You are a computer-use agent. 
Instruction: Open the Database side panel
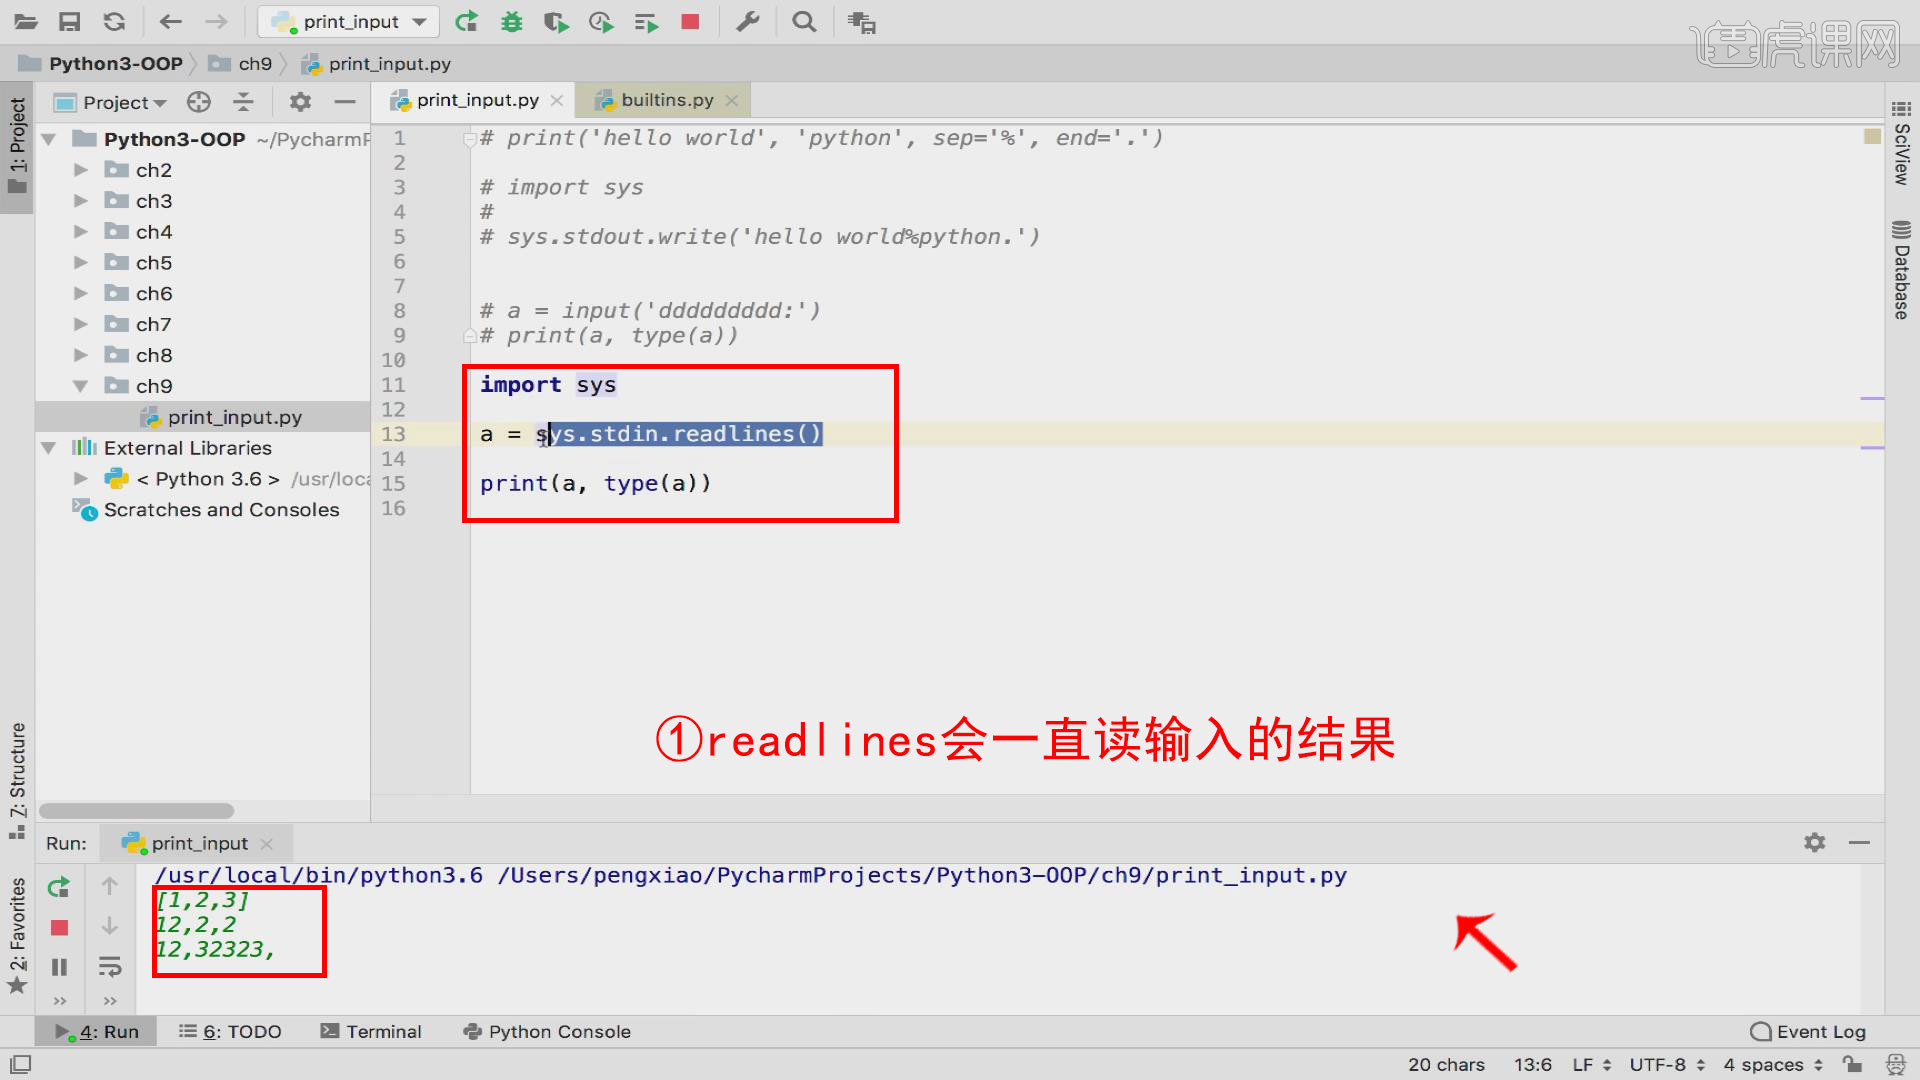coord(1901,270)
